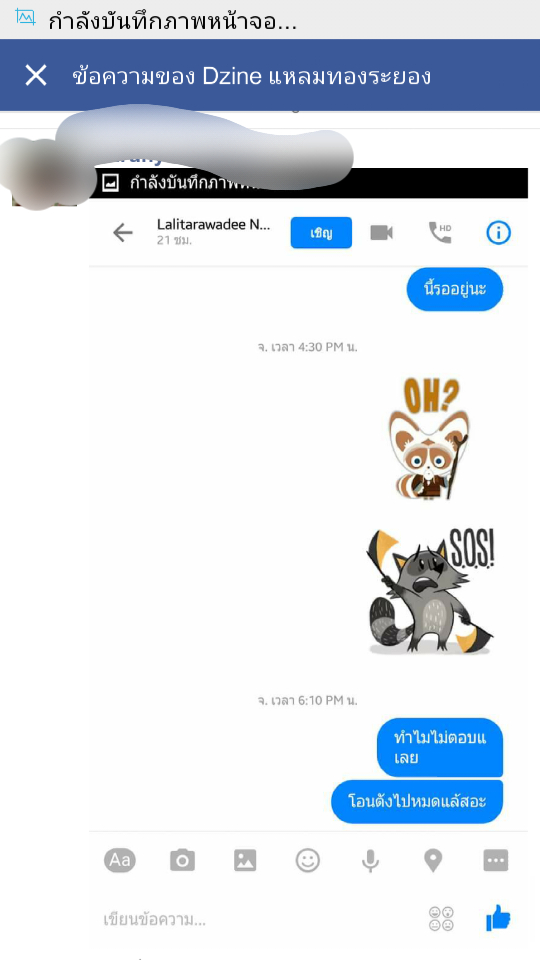Open more options three-dots icon
Image resolution: width=540 pixels, height=960 pixels.
(x=495, y=861)
